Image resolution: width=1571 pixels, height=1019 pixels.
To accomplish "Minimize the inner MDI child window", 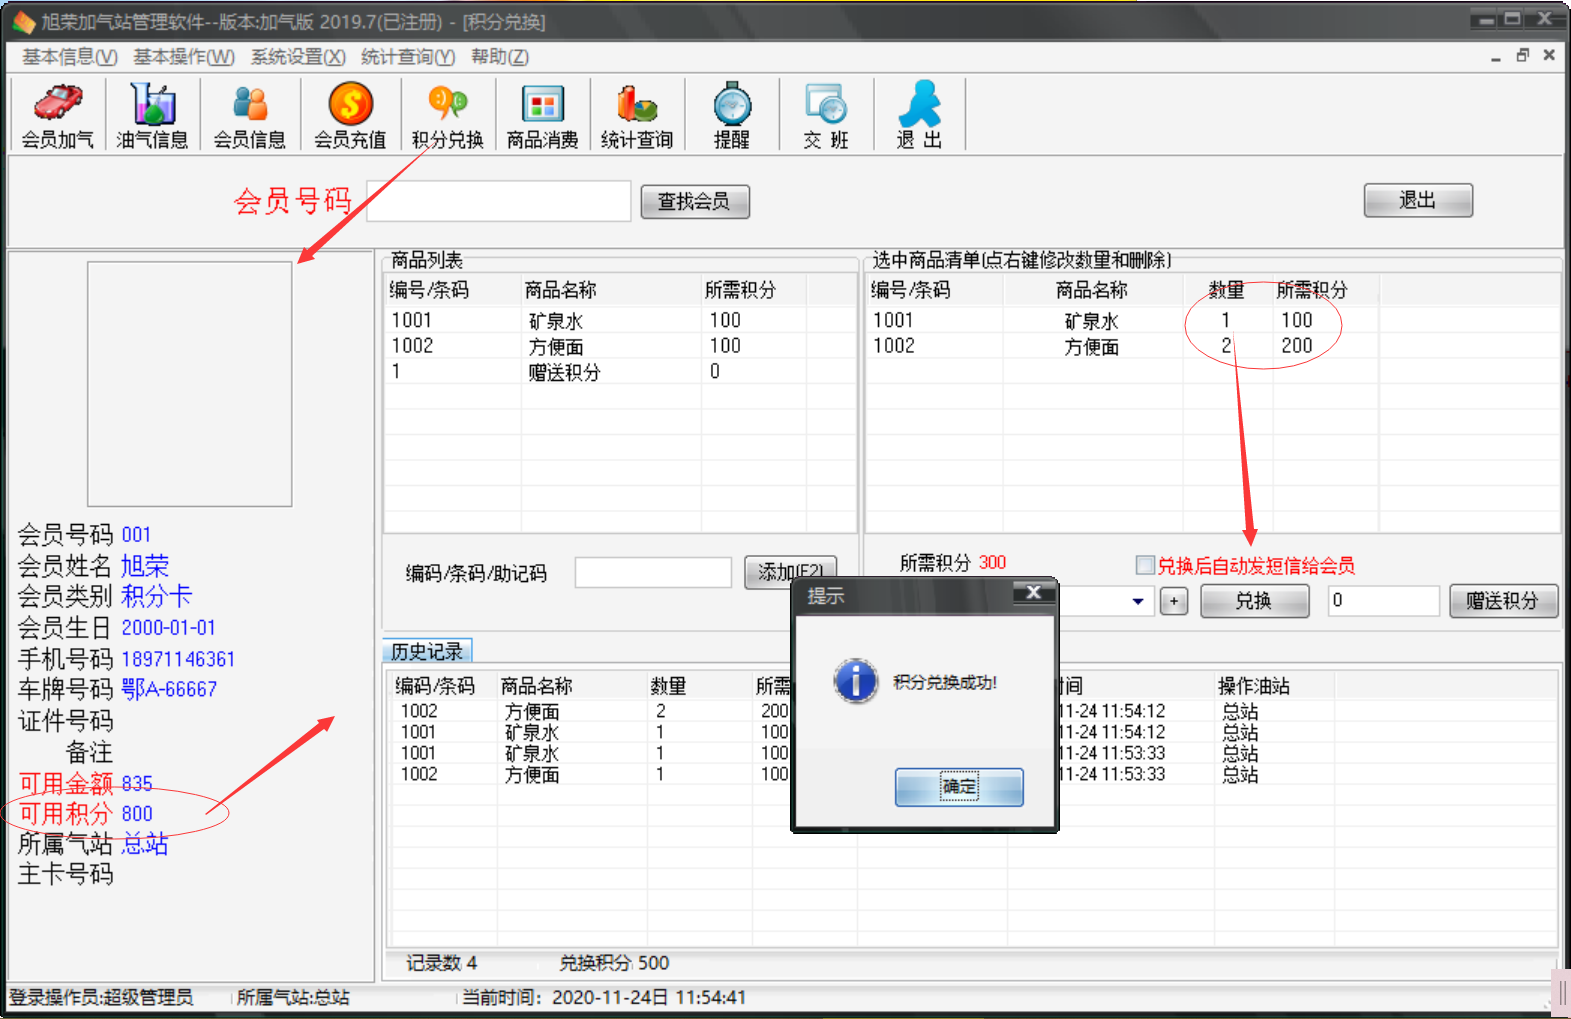I will pos(1496,56).
